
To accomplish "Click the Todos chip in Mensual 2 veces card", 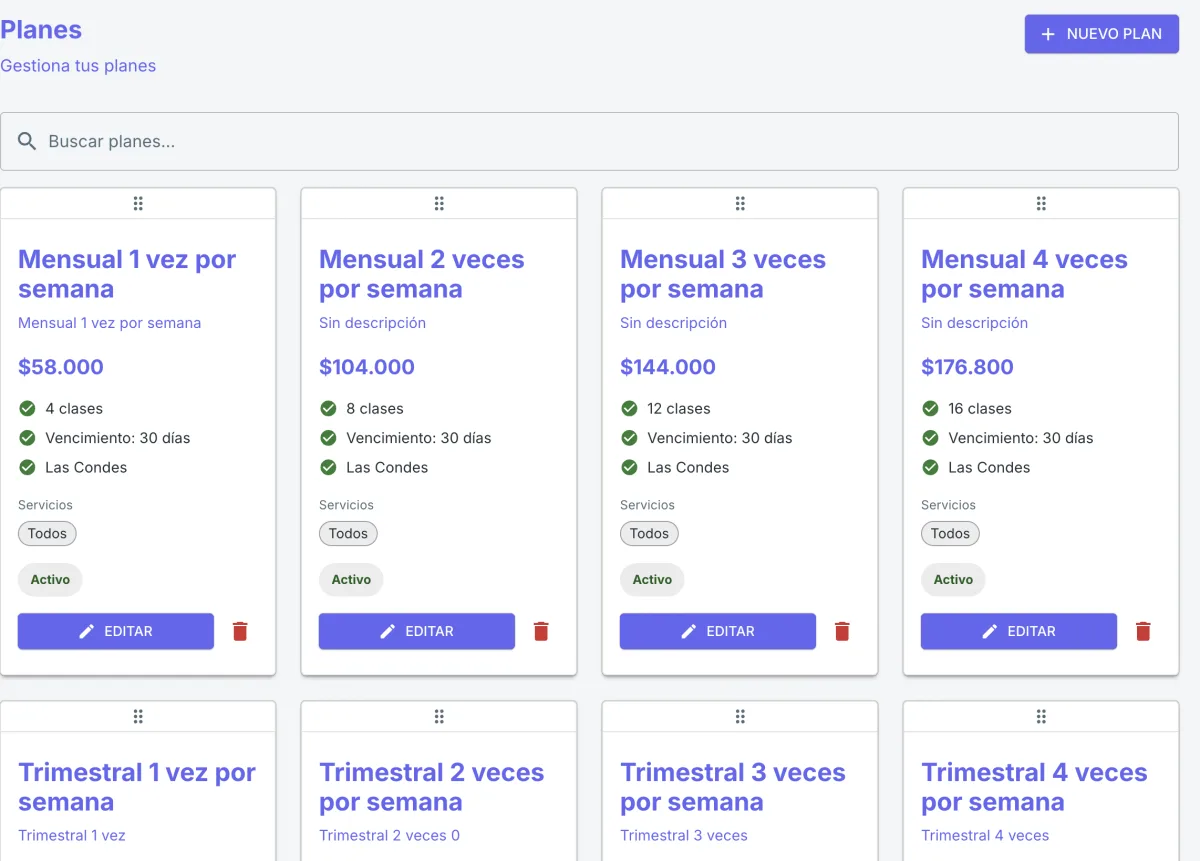I will pos(348,533).
